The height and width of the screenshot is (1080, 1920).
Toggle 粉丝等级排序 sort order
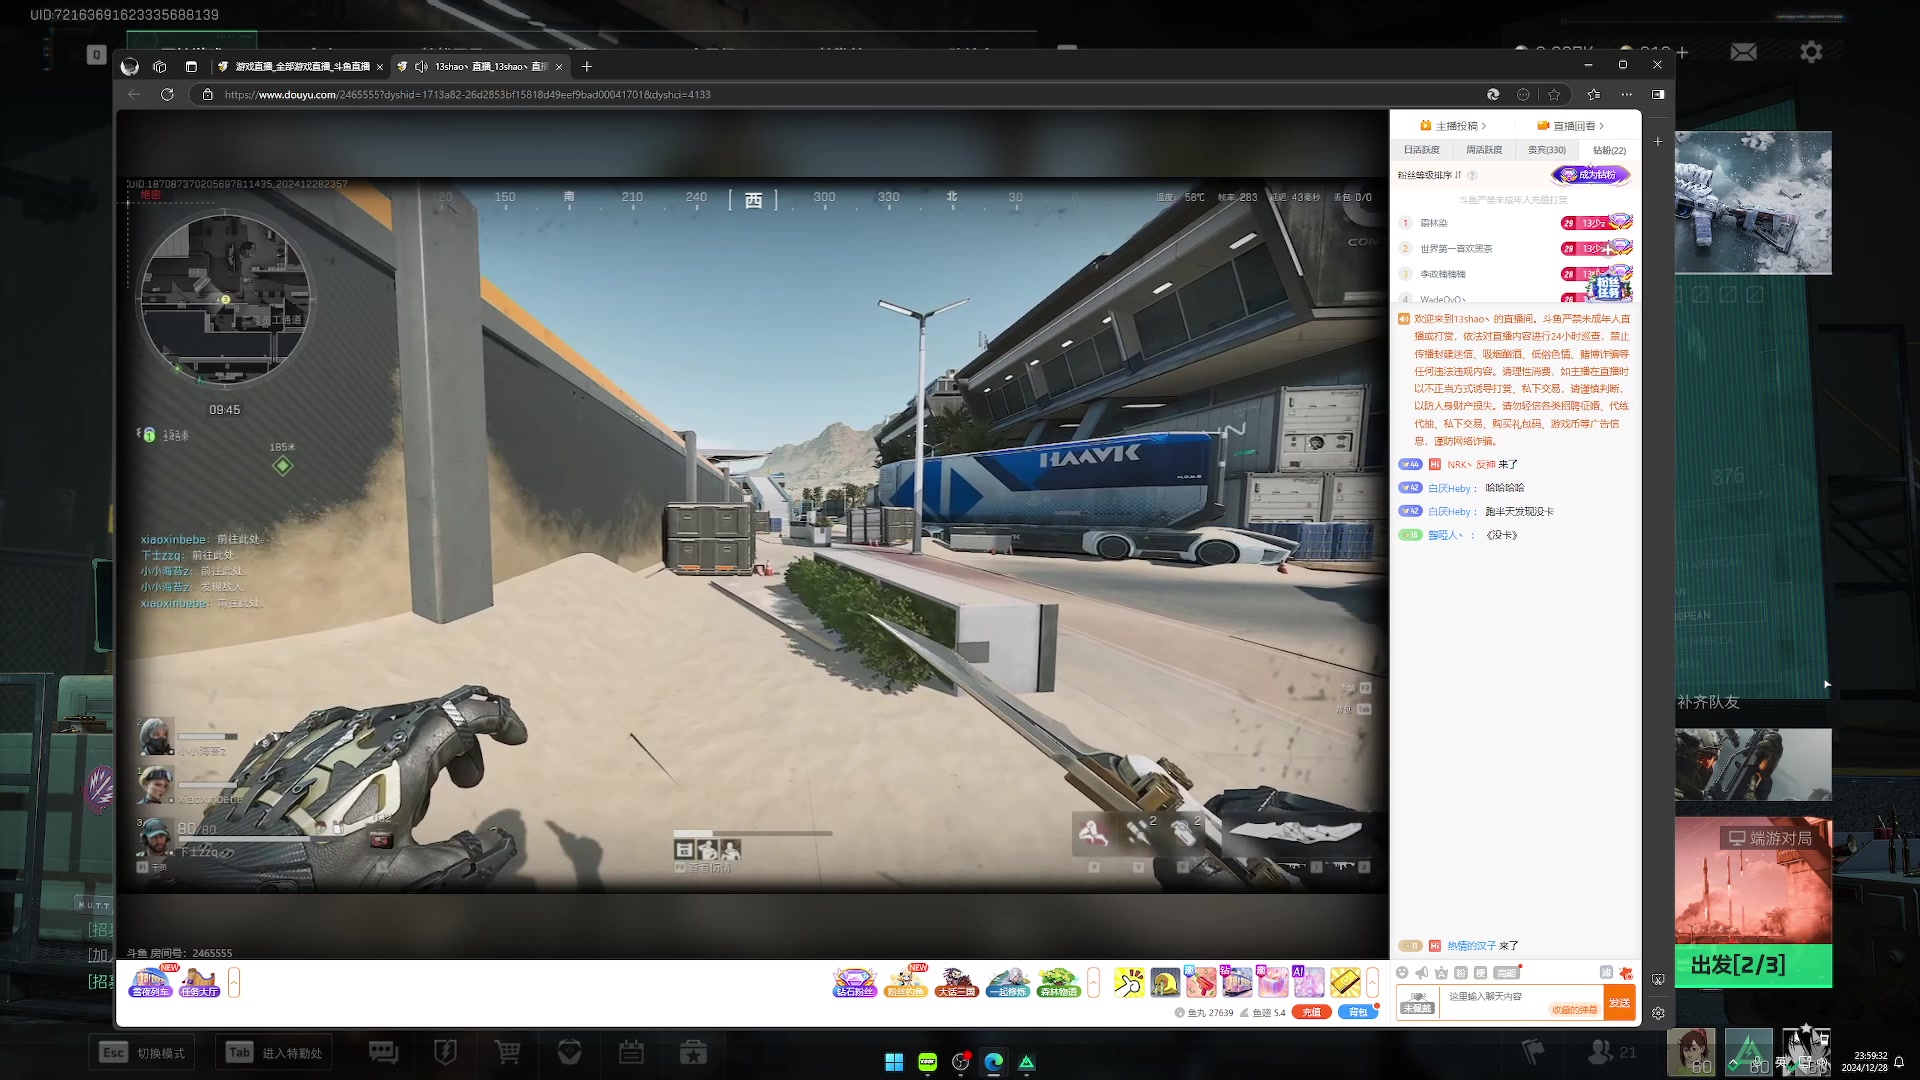1429,175
